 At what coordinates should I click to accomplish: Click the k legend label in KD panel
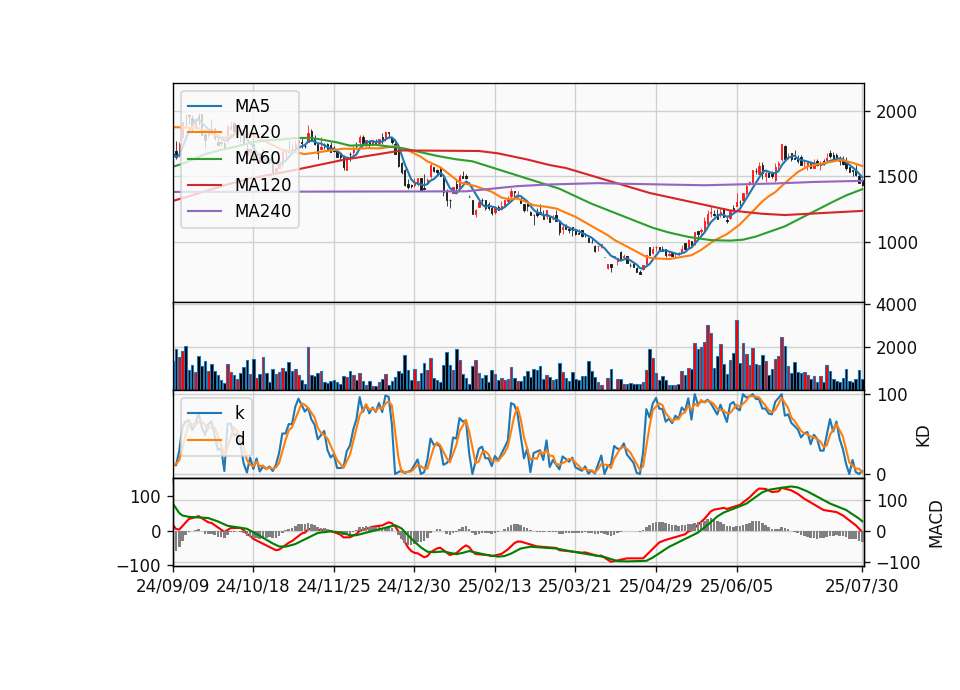coord(239,413)
